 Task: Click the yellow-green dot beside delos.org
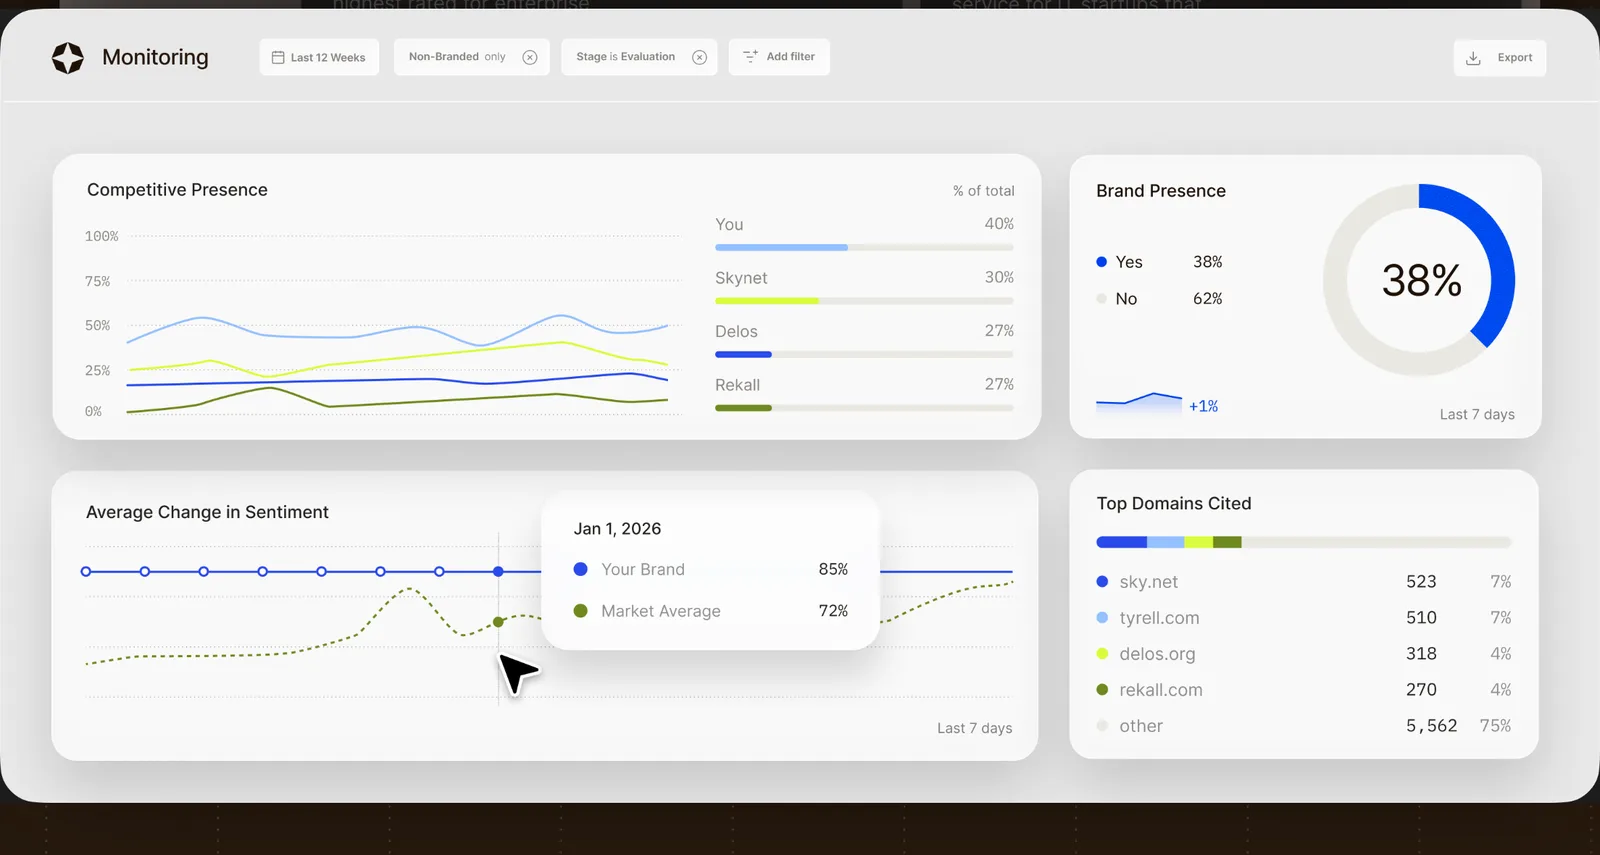coord(1102,654)
